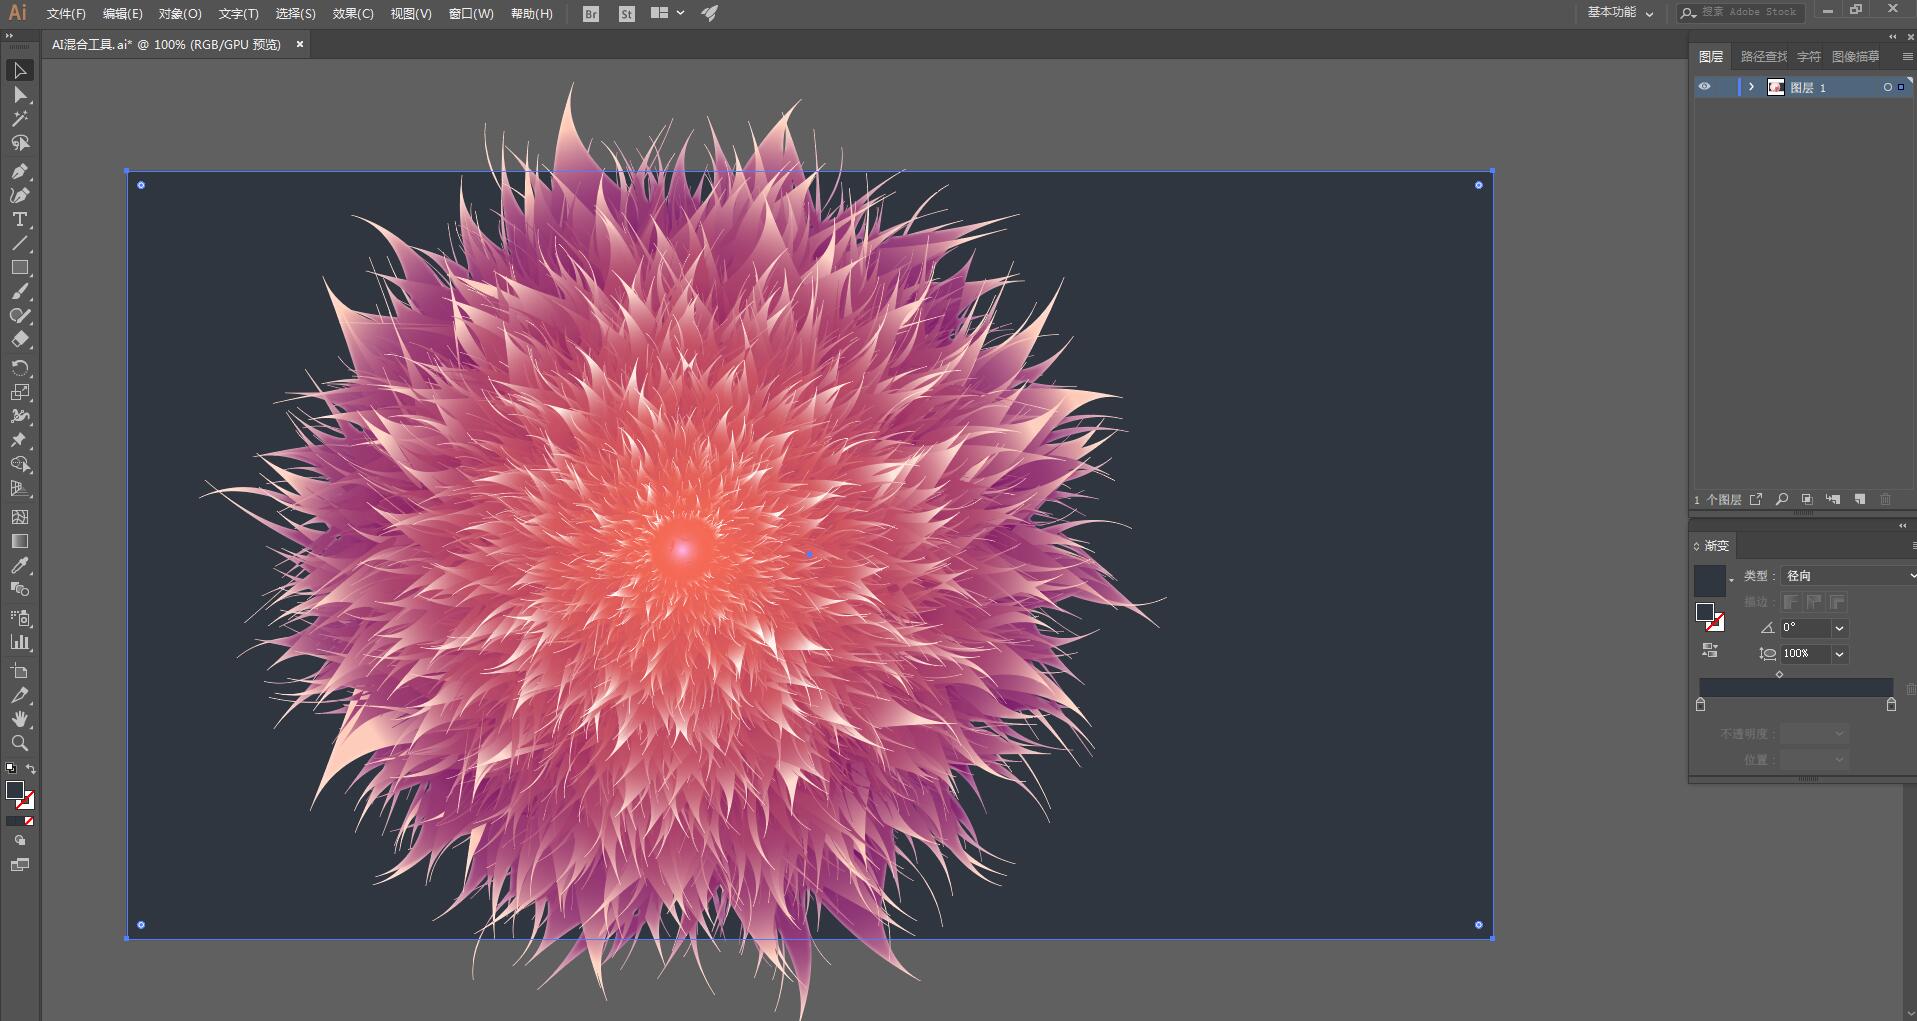Open the 文件(F) menu
This screenshot has height=1021, width=1917.
(66, 14)
